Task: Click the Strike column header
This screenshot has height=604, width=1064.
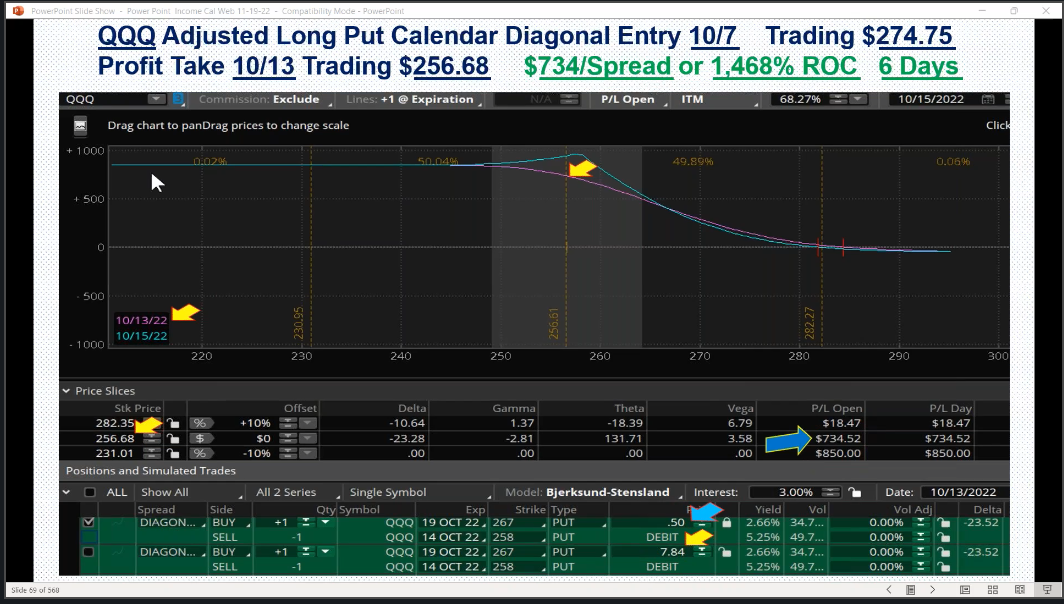Action: pos(530,510)
